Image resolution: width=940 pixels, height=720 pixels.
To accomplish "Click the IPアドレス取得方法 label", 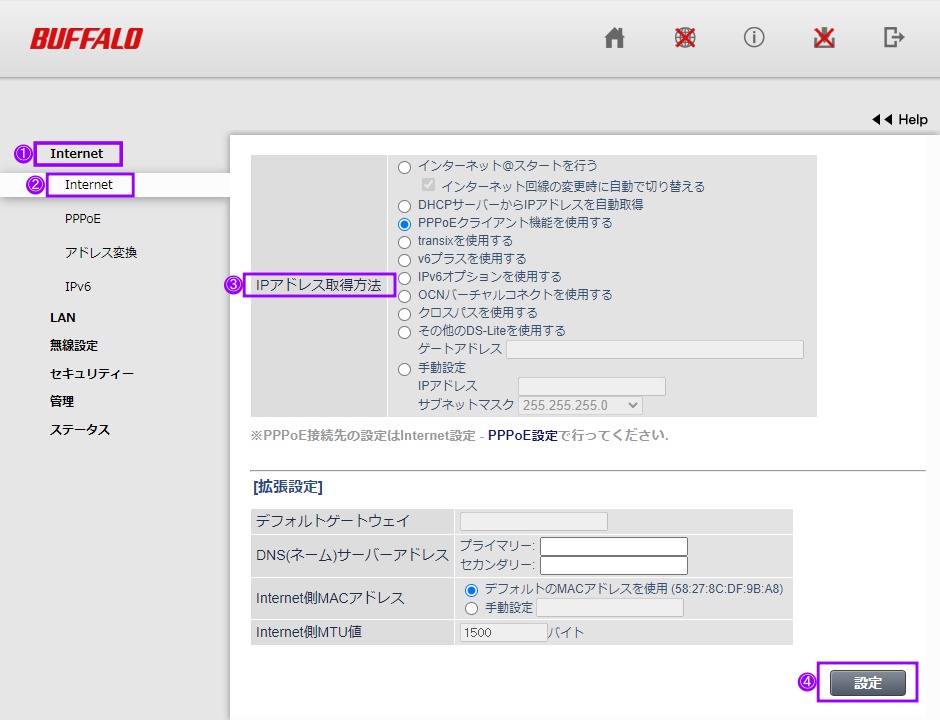I will 318,285.
